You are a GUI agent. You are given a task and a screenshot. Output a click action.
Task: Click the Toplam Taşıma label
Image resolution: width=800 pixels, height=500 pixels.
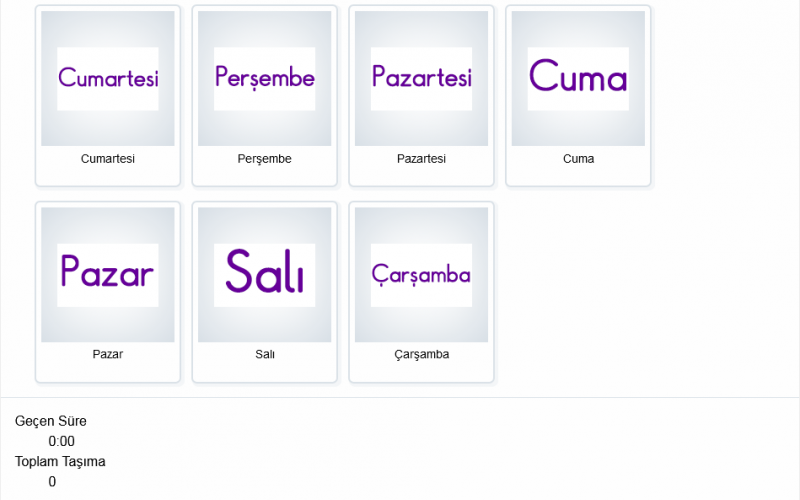click(x=60, y=461)
